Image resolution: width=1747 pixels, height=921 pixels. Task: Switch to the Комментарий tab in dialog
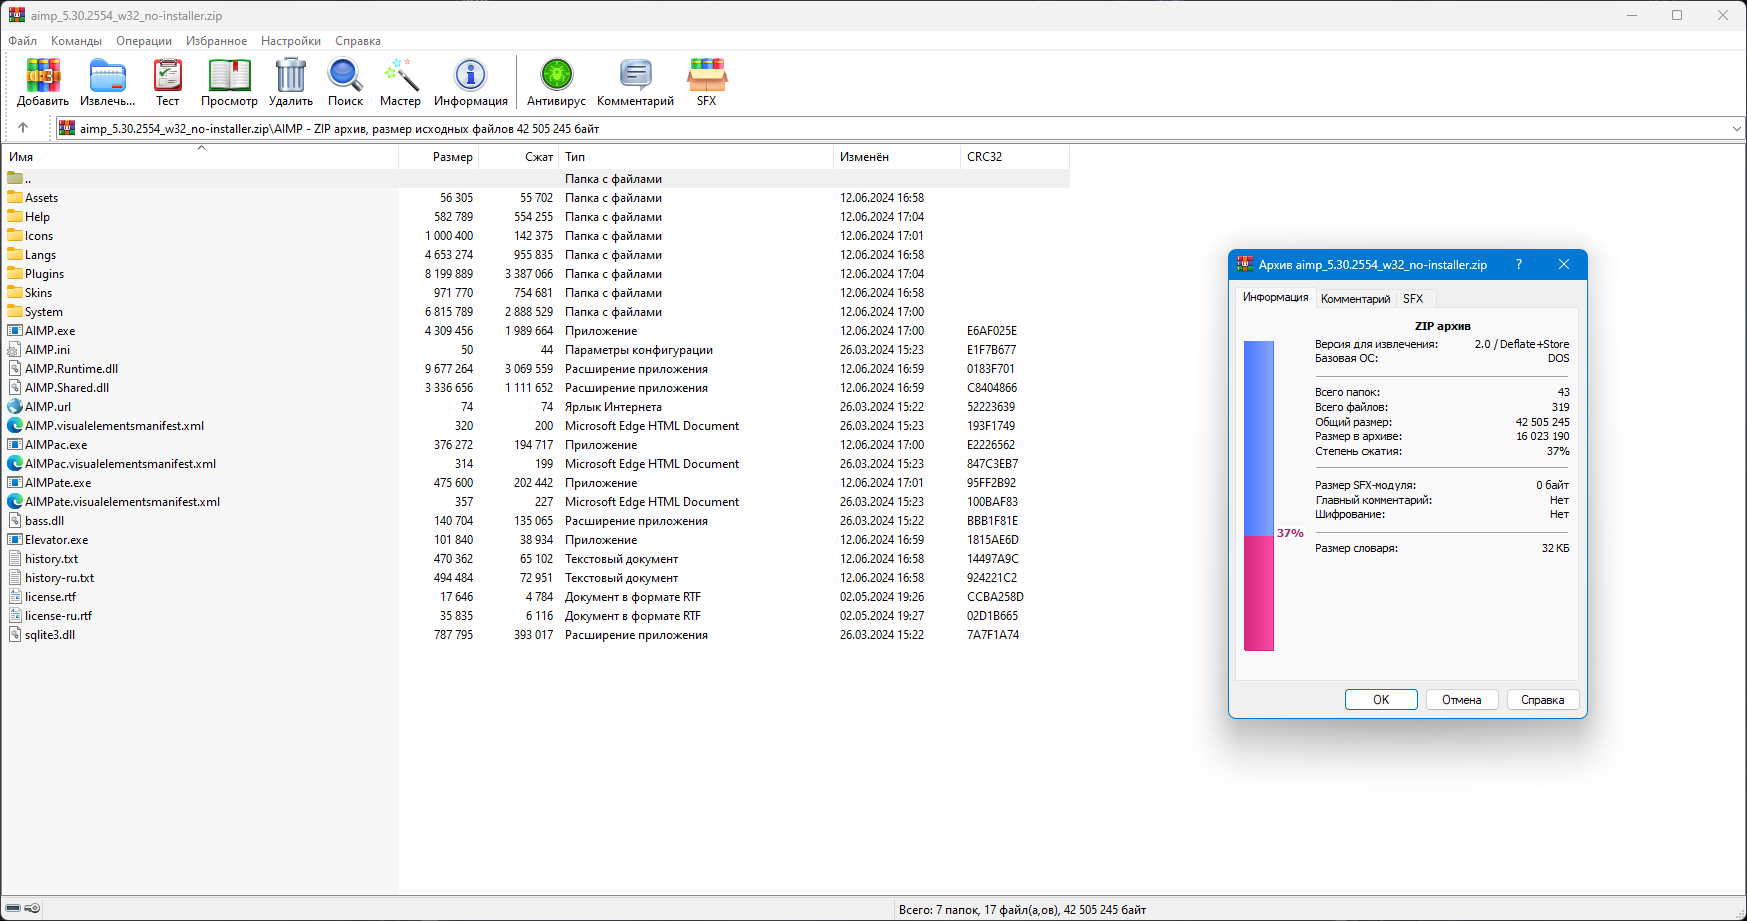tap(1355, 299)
